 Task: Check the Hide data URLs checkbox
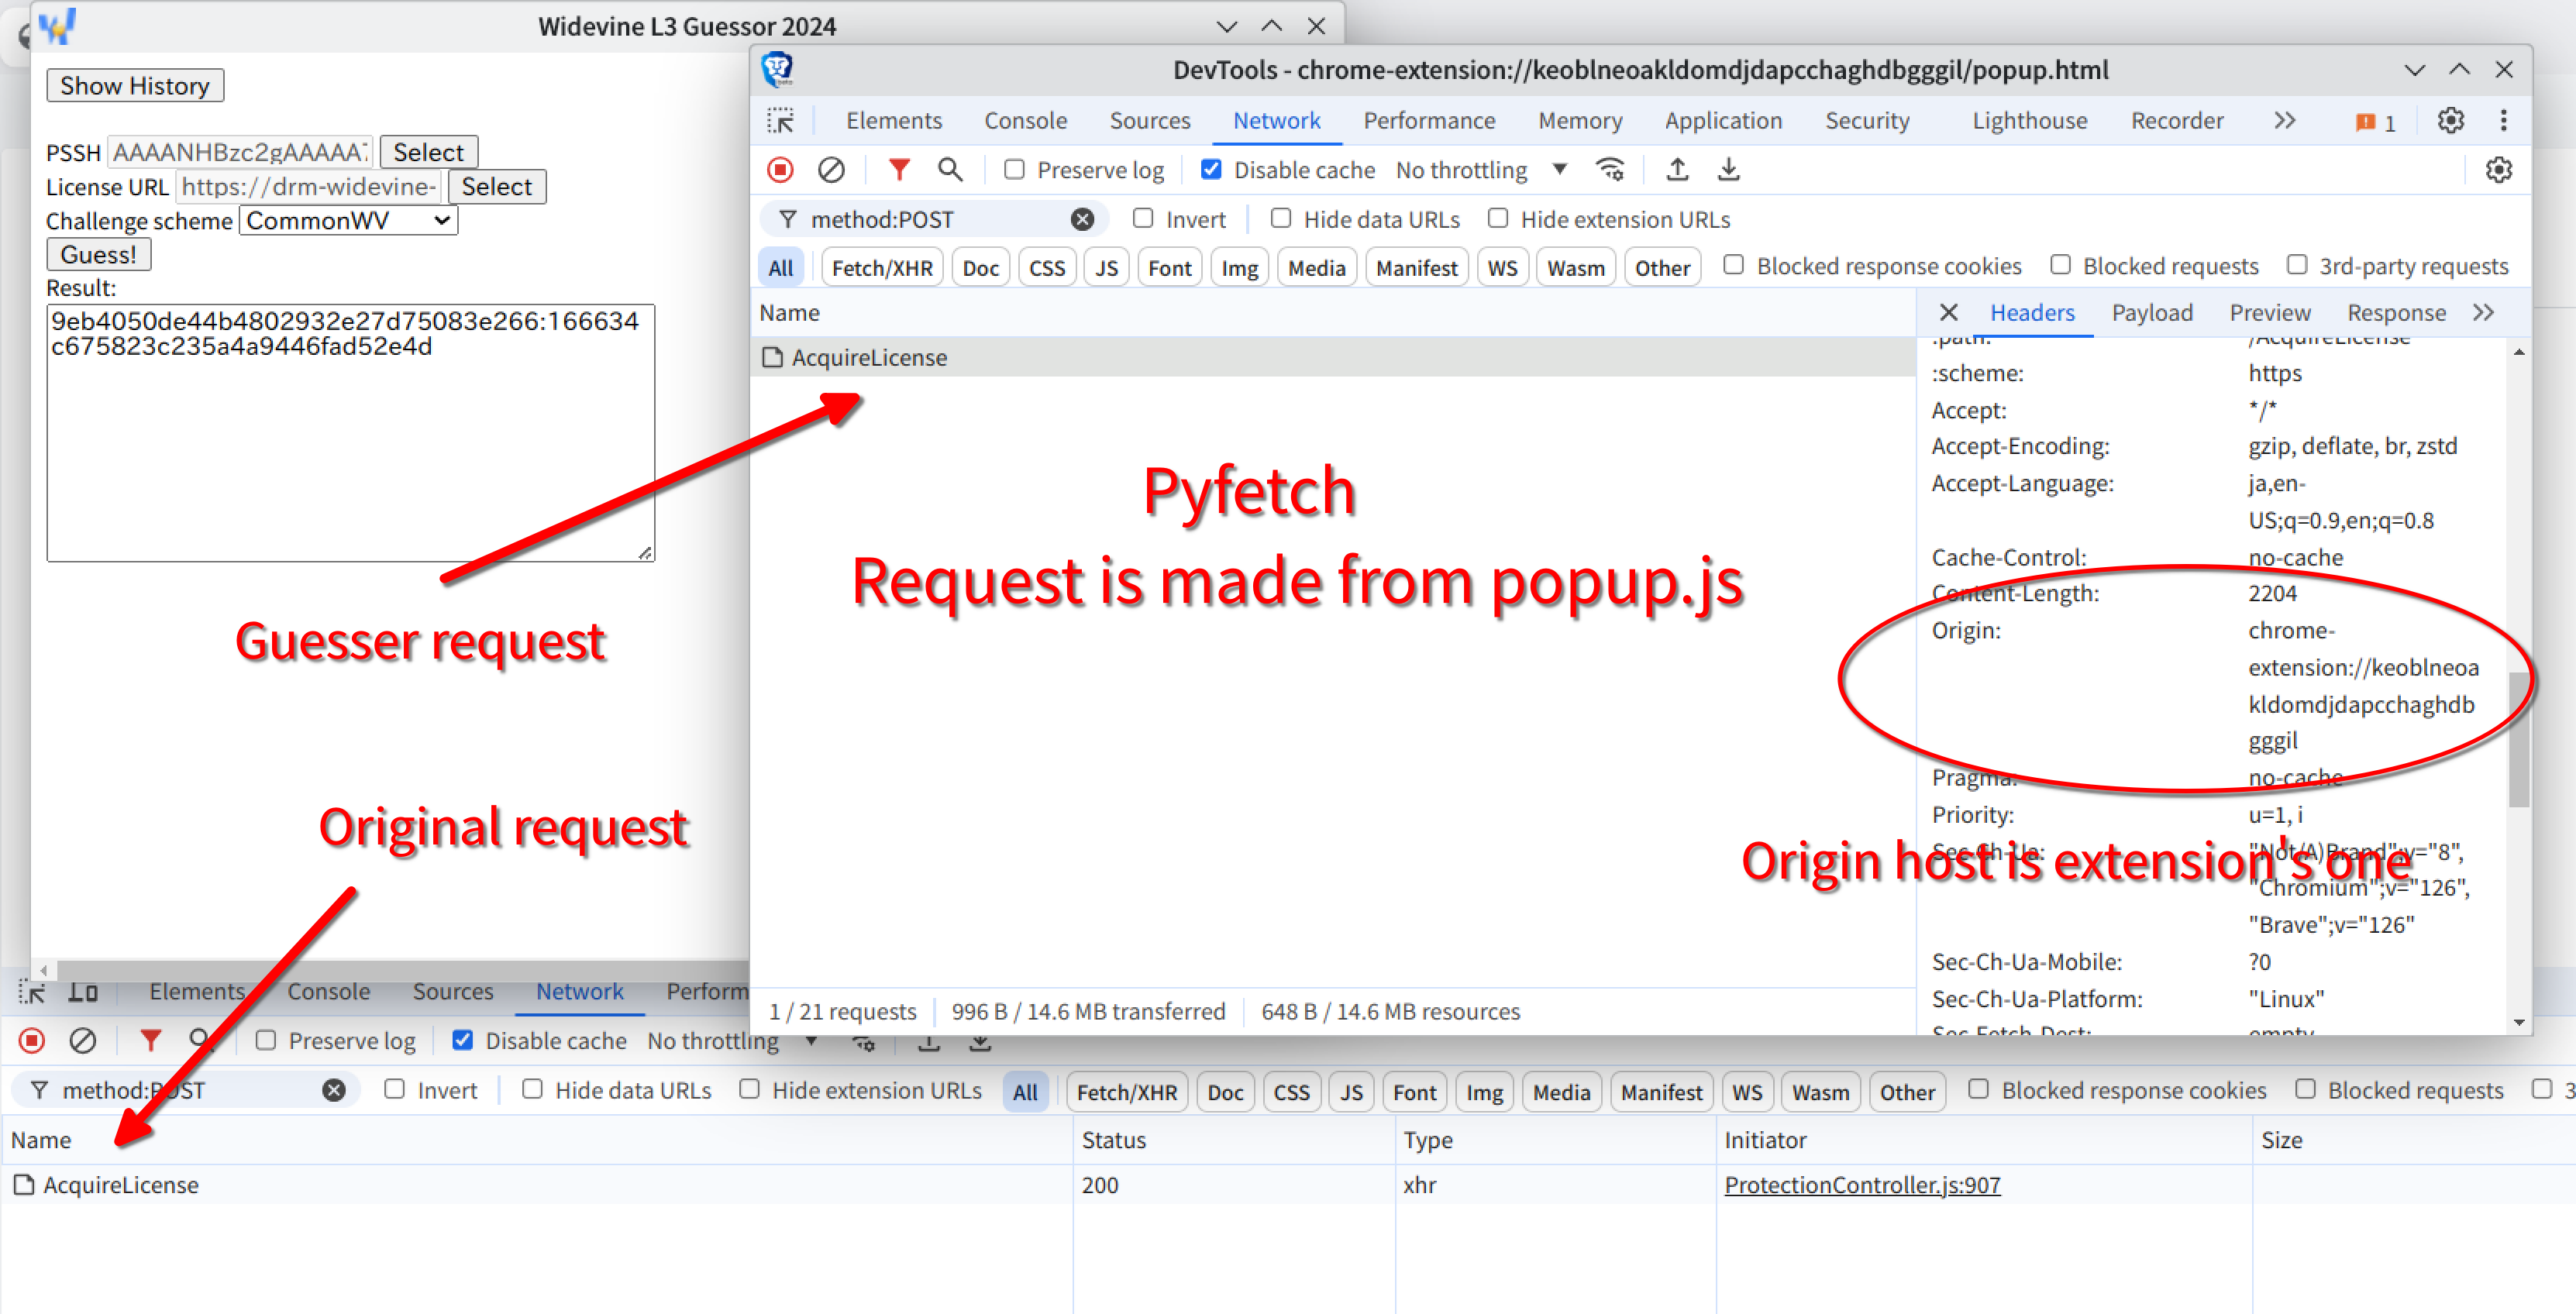tap(1281, 219)
